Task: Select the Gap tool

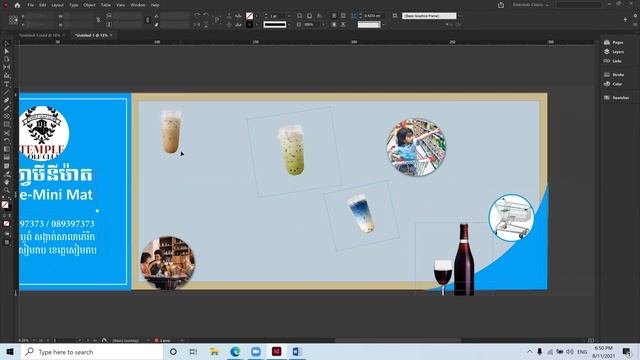Action: tap(7, 67)
